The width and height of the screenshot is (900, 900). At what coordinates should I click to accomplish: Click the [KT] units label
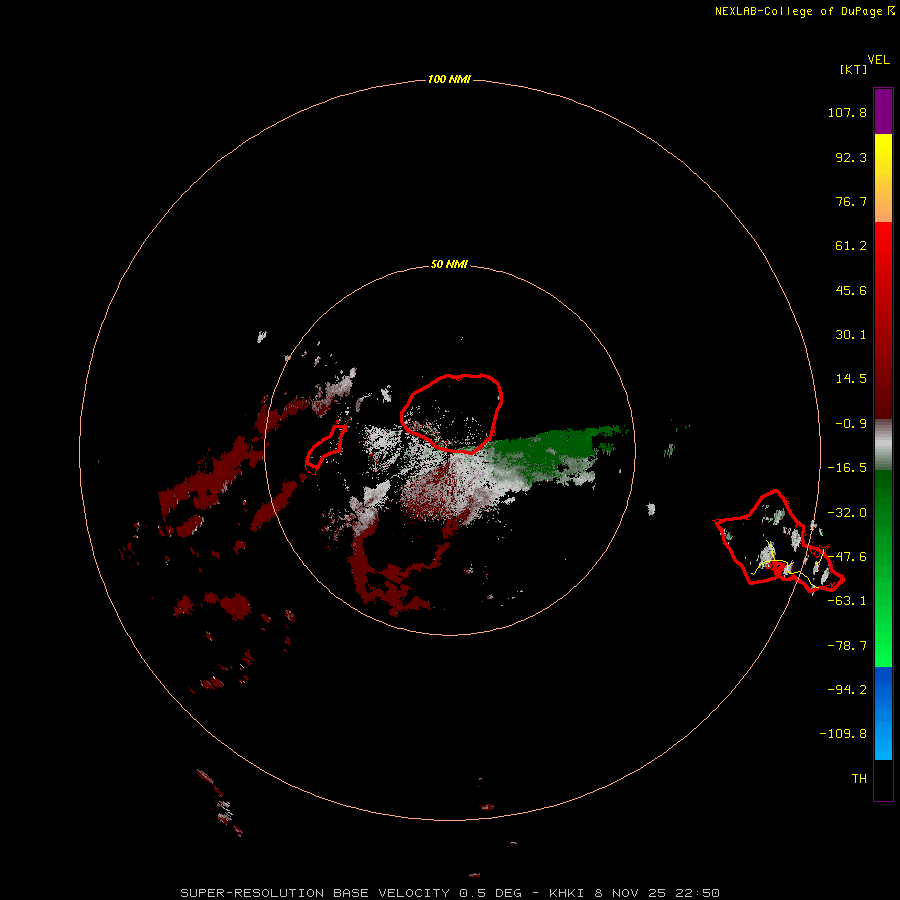pyautogui.click(x=854, y=69)
